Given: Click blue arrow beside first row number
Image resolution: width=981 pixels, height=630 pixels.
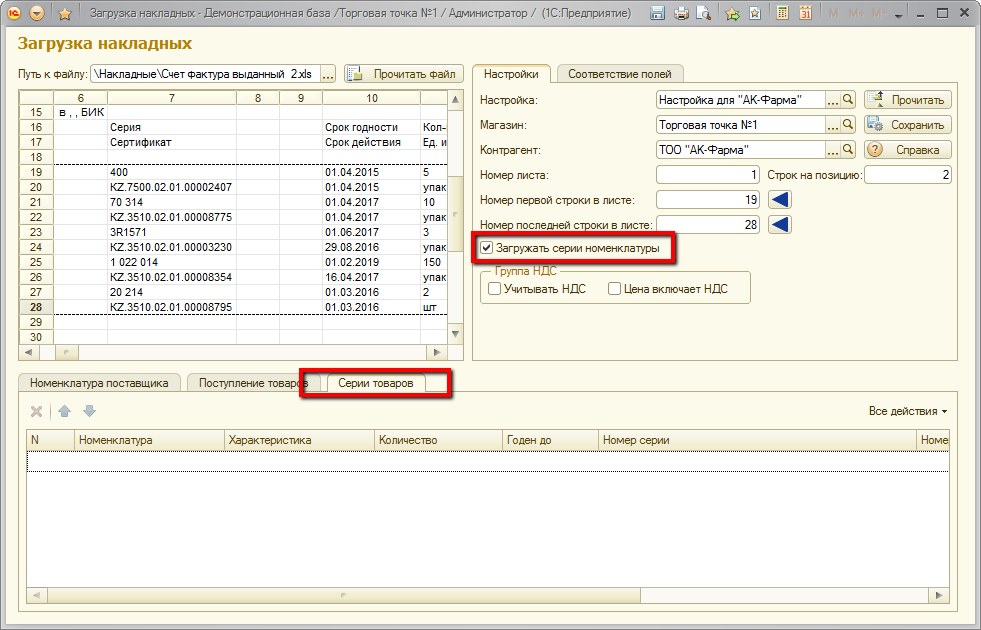Looking at the screenshot, I should 782,200.
